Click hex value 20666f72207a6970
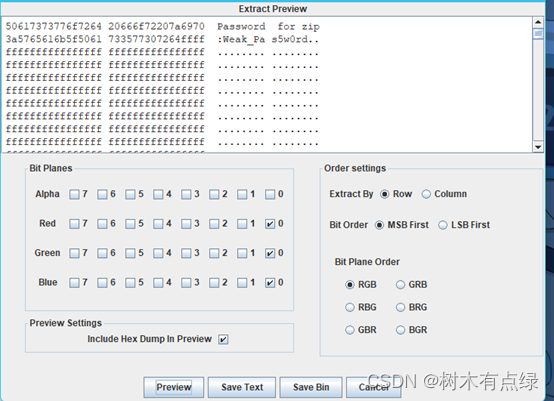 point(156,26)
